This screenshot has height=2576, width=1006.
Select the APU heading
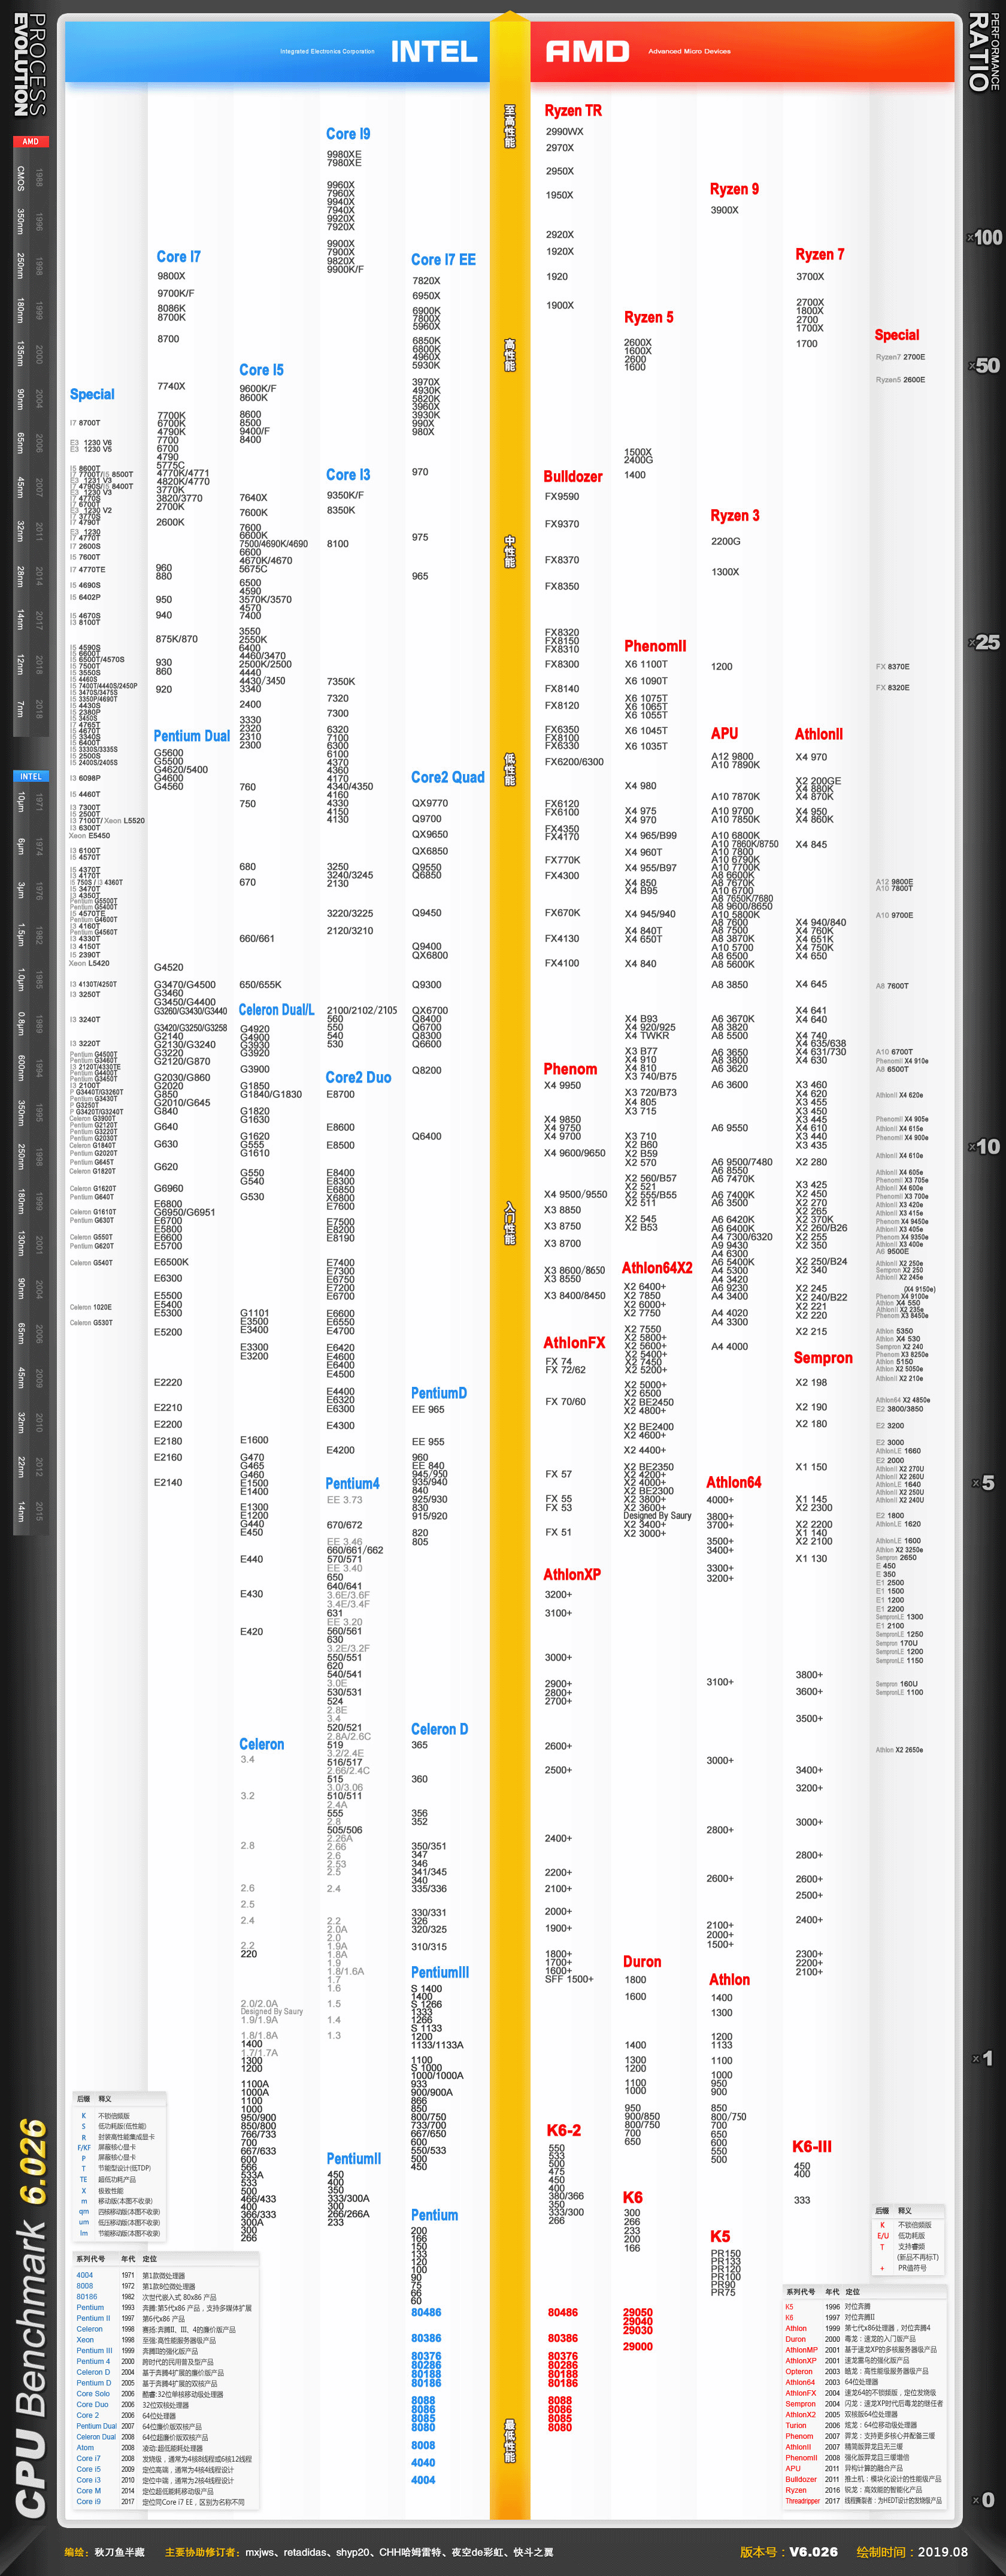click(724, 733)
